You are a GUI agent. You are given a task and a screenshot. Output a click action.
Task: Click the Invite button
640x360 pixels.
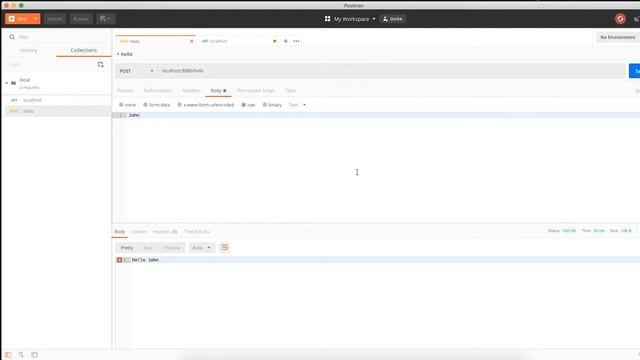click(x=393, y=19)
